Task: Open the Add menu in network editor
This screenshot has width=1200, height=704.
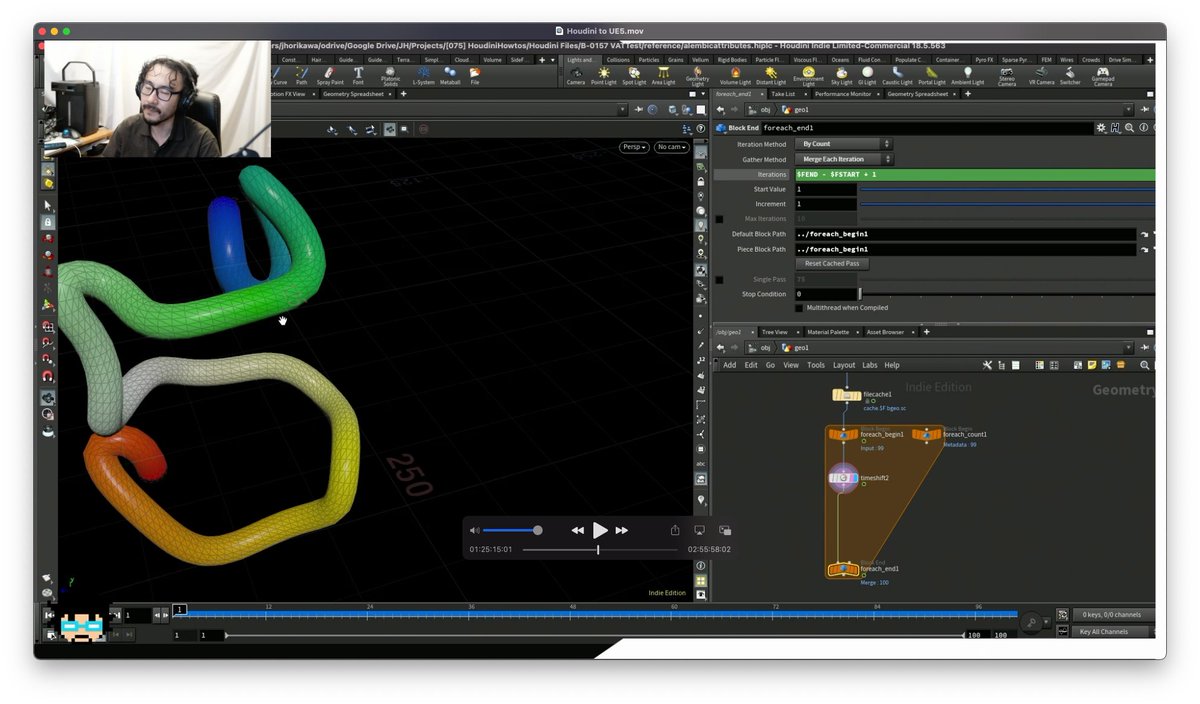Action: coord(730,365)
